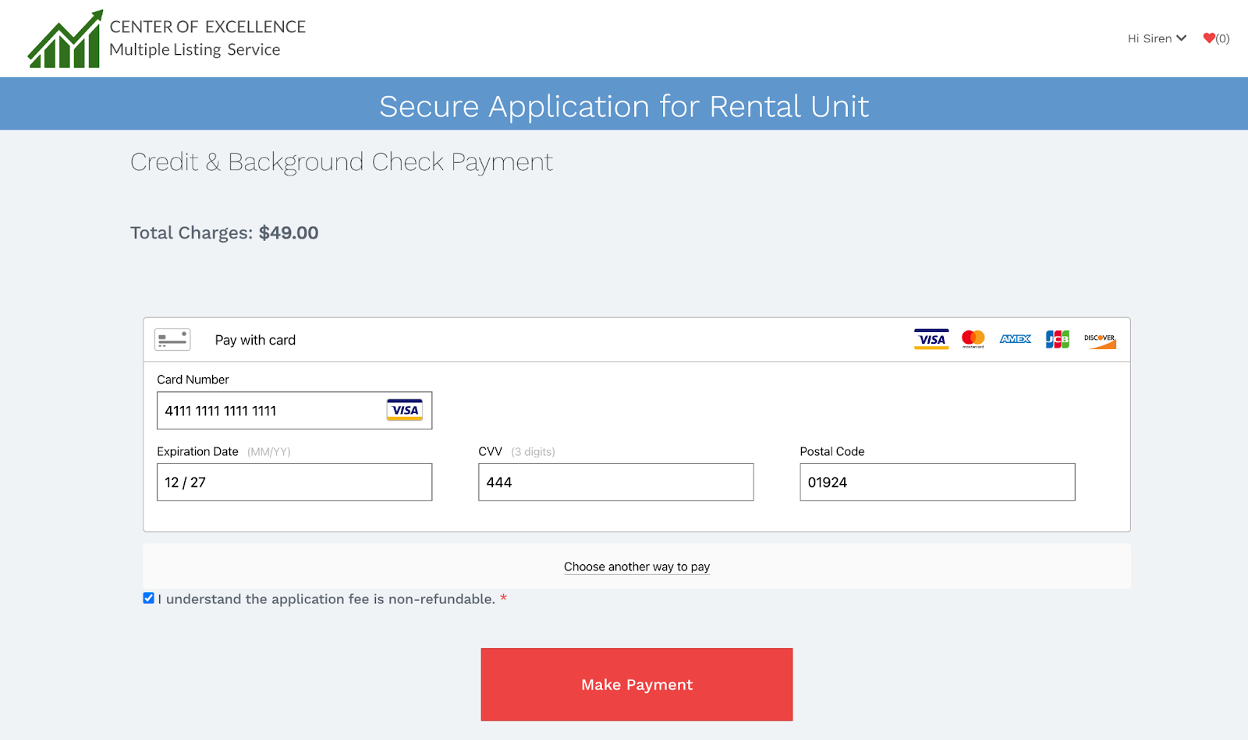Screen dimensions: 1248x740
Task: Click the Visa badge inside Card Number field
Action: coord(405,410)
